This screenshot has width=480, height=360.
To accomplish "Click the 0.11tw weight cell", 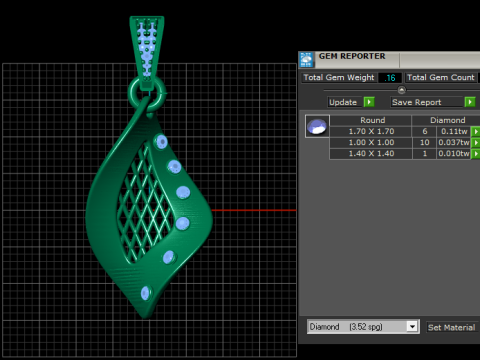I will pyautogui.click(x=454, y=132).
